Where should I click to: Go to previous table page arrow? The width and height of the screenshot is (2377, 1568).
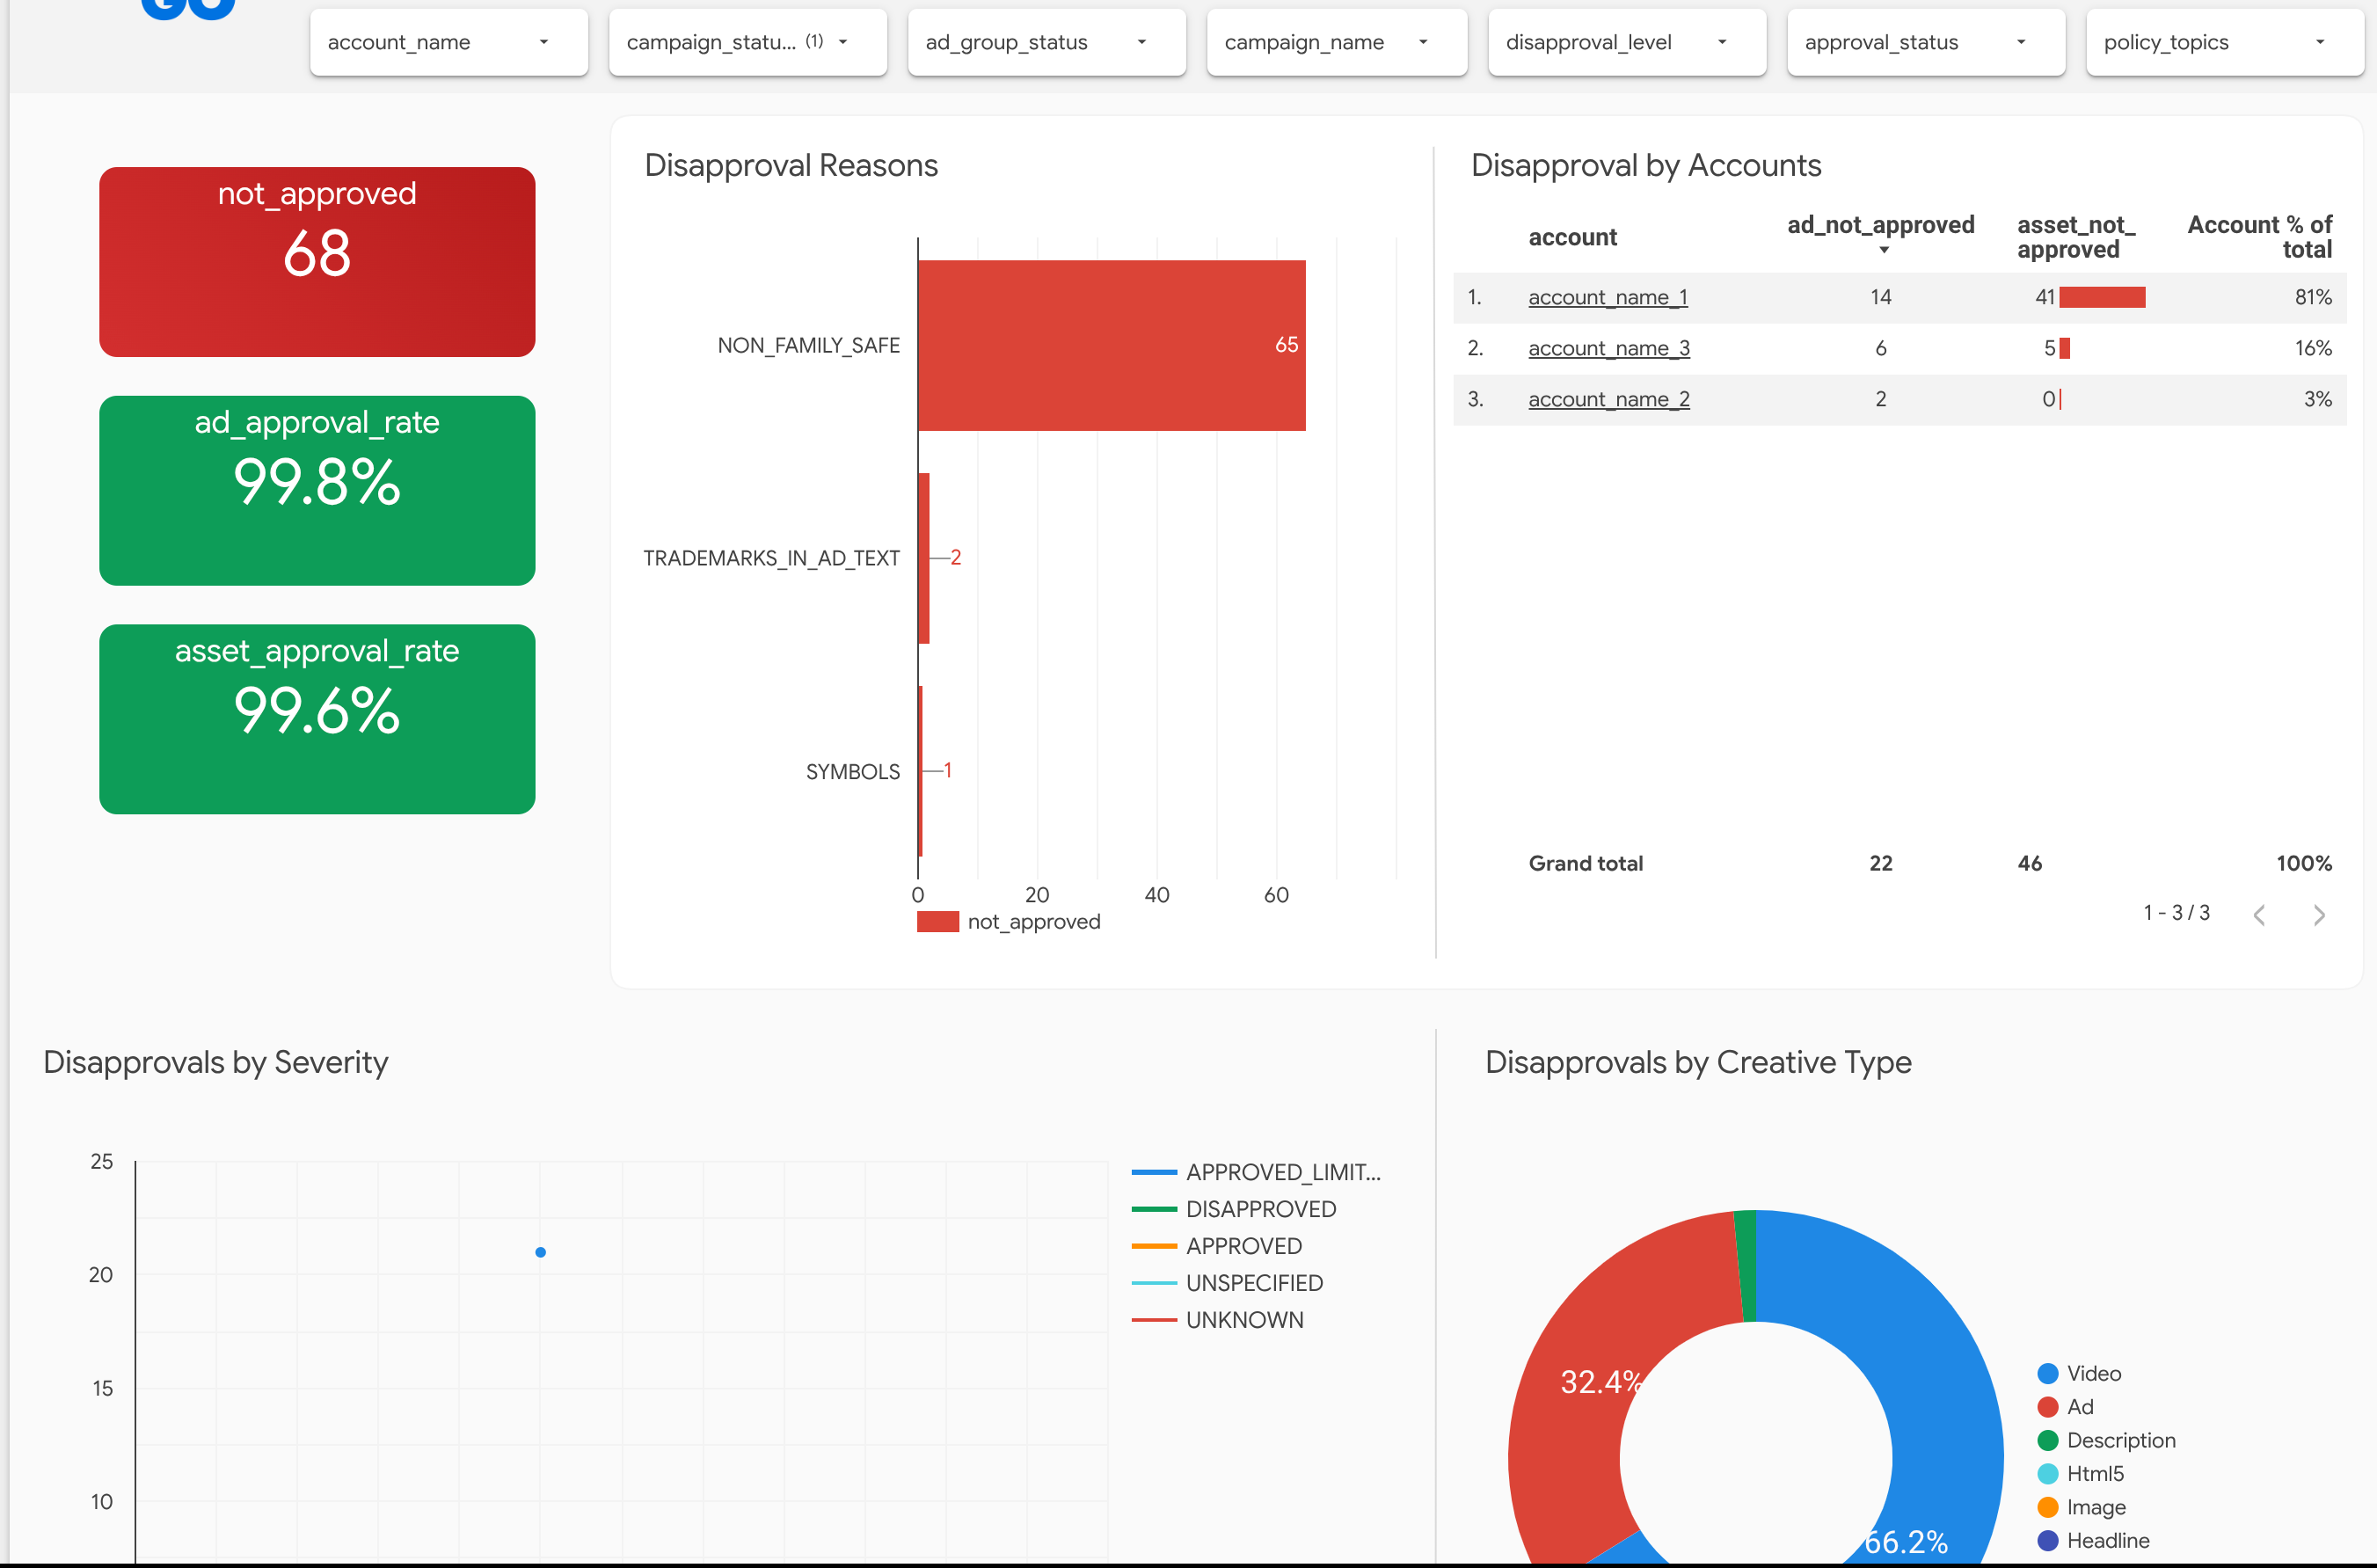pos(2259,915)
